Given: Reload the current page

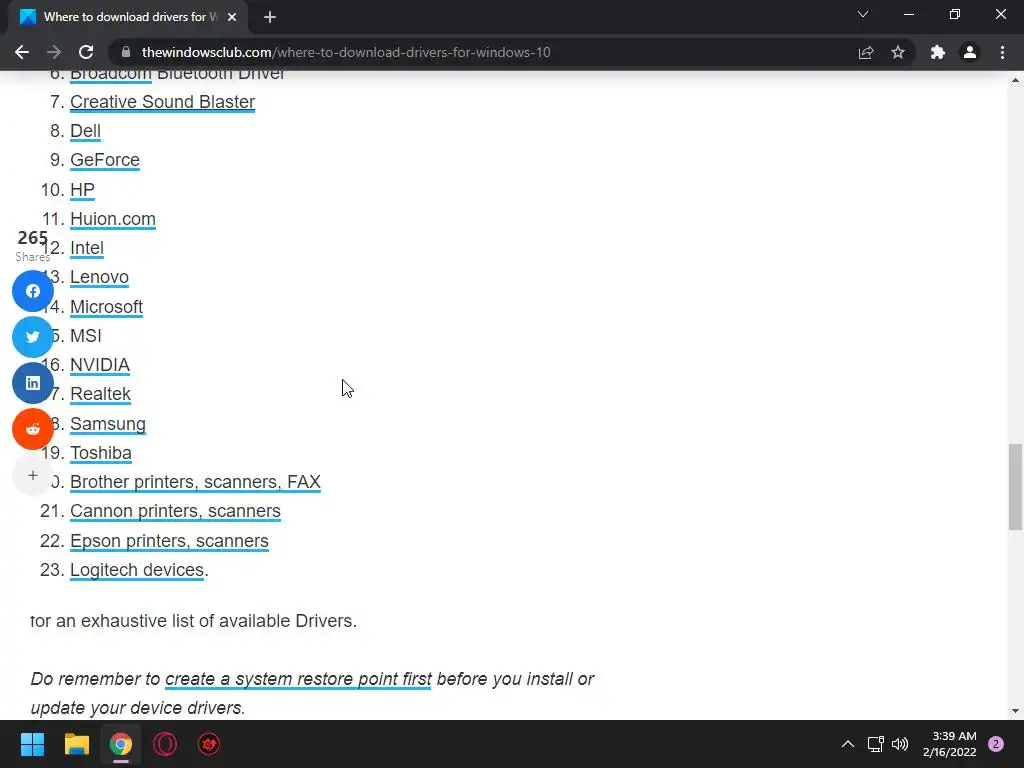Looking at the screenshot, I should pos(86,52).
